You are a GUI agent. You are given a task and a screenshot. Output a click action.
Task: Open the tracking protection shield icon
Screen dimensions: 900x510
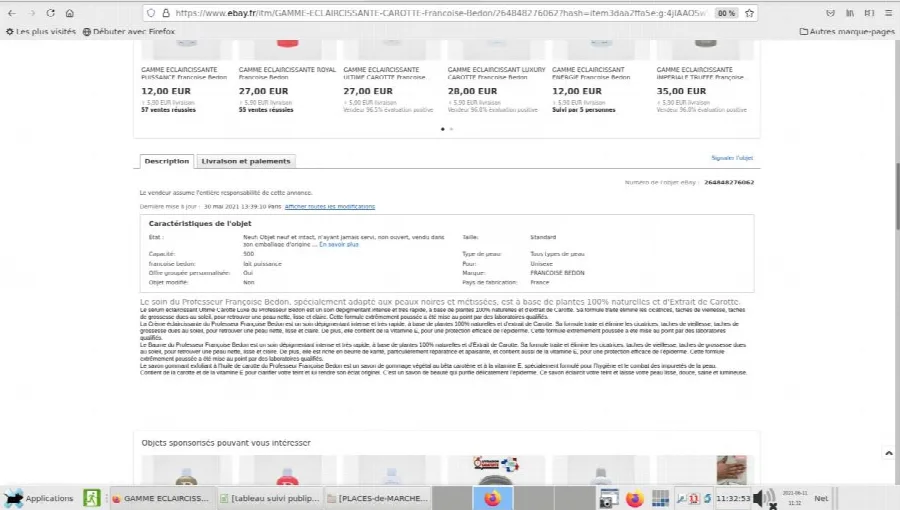[x=151, y=13]
